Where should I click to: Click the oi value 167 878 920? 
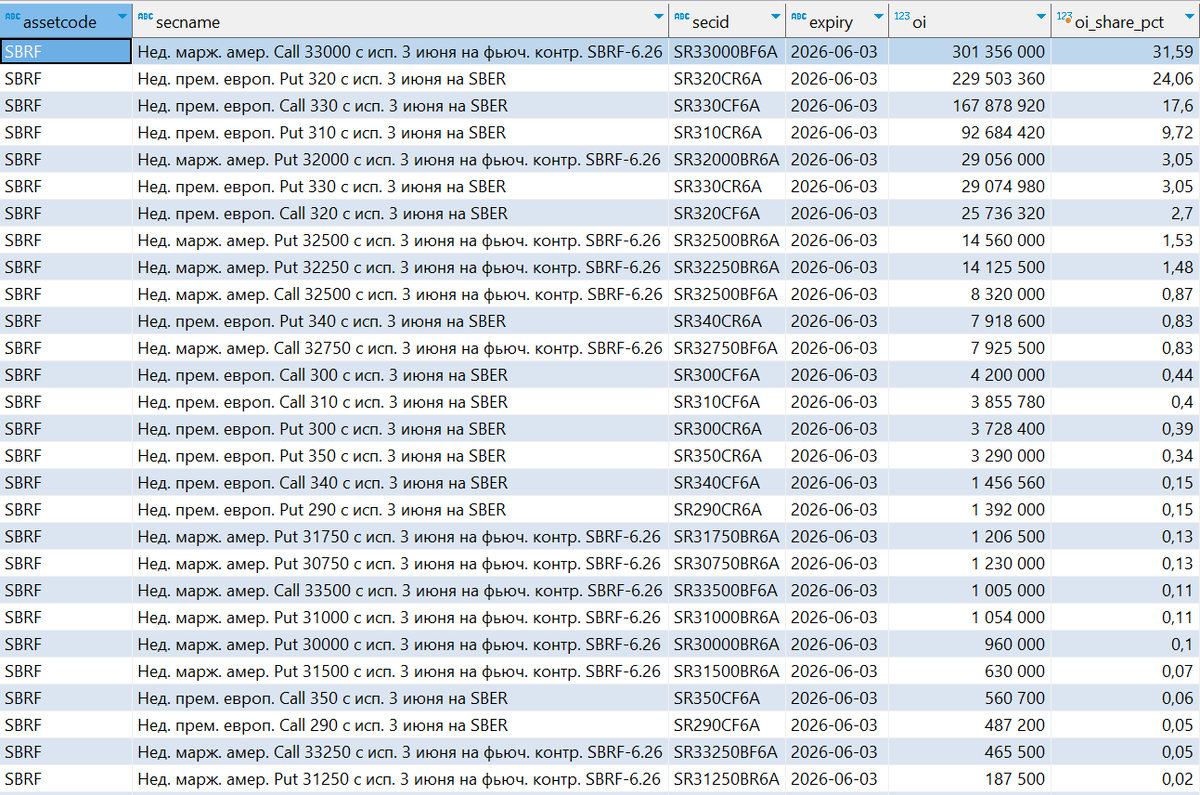tap(999, 105)
